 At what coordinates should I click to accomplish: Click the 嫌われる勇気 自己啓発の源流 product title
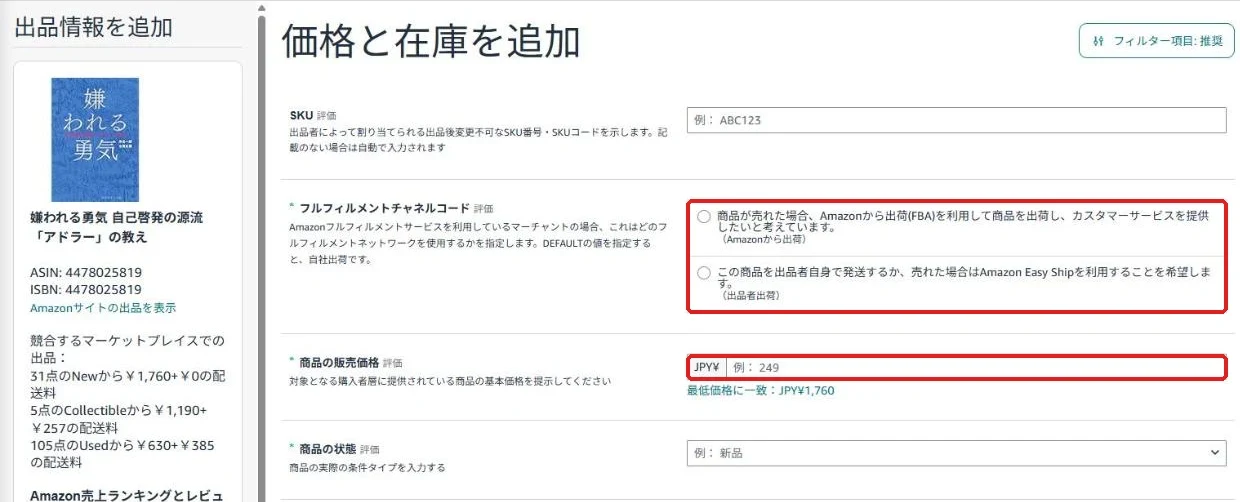click(117, 227)
